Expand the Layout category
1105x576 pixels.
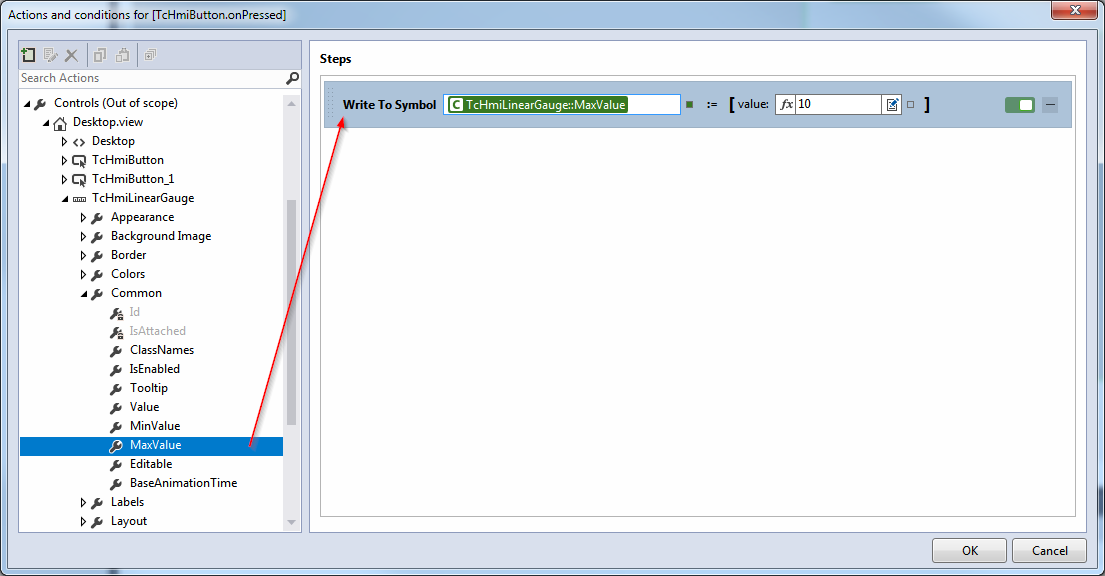83,522
